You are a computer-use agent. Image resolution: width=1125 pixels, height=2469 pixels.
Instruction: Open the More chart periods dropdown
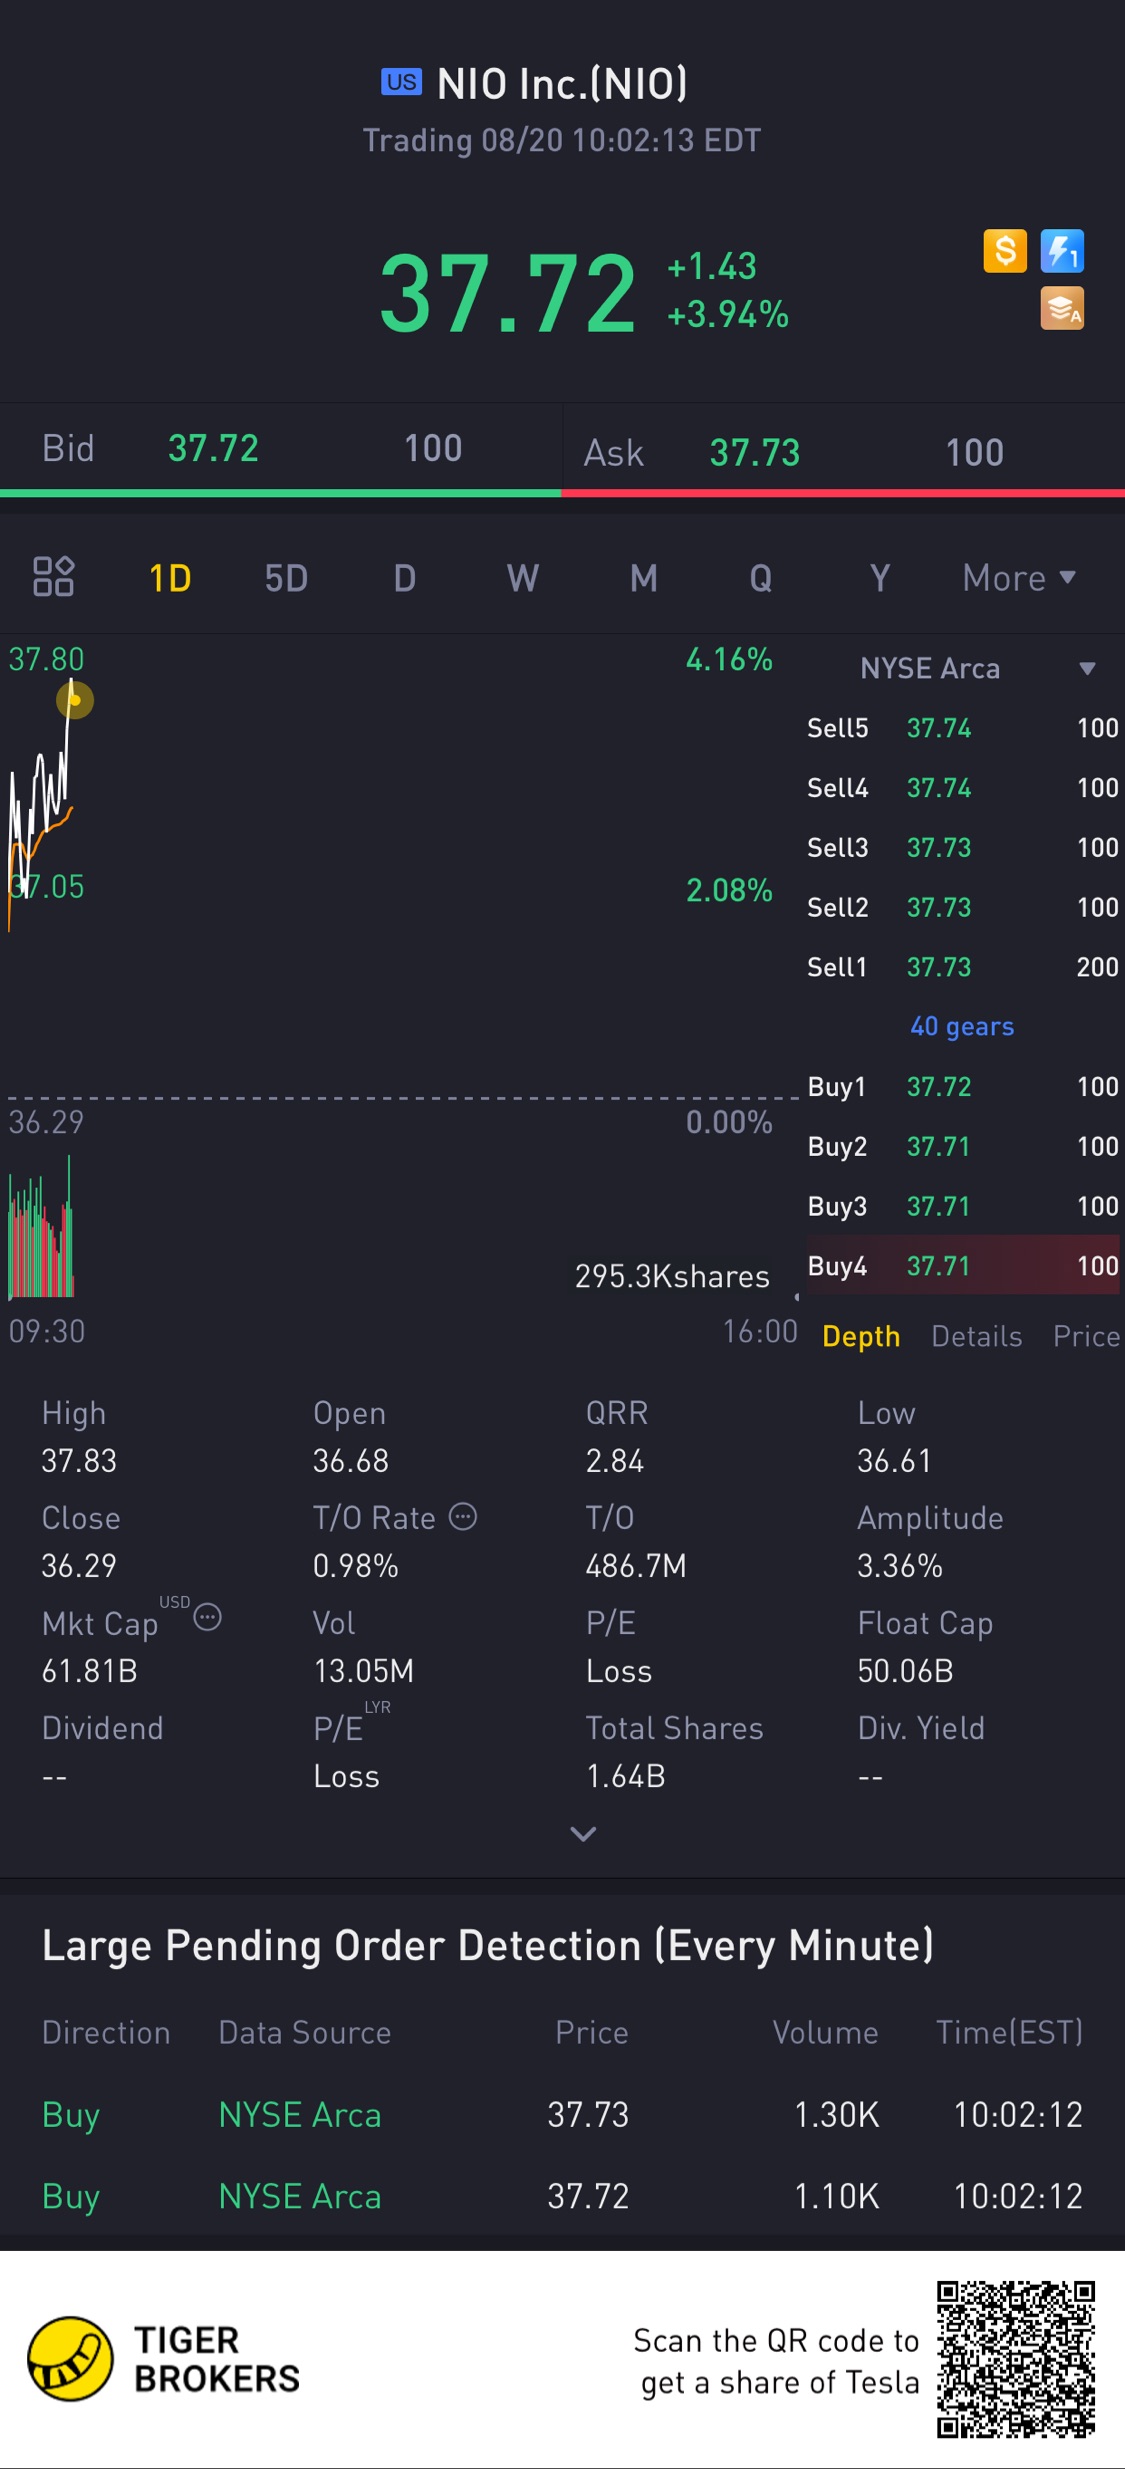(1018, 578)
